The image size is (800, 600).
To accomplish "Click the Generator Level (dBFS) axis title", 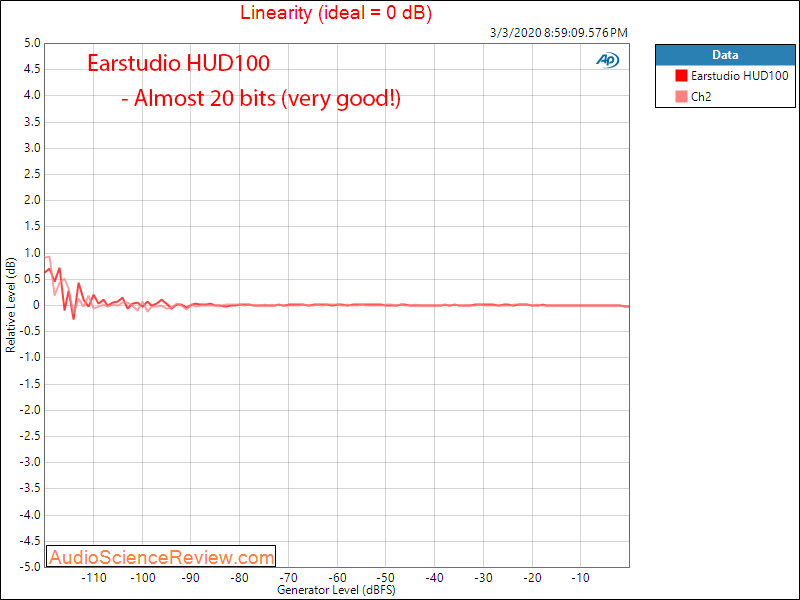I will click(336, 590).
